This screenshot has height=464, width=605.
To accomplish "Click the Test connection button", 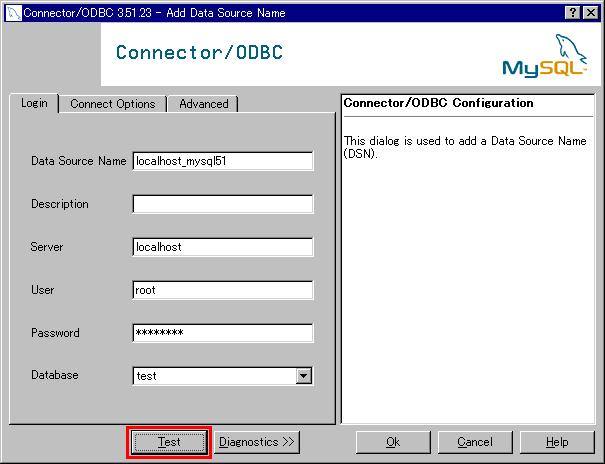I will click(169, 442).
